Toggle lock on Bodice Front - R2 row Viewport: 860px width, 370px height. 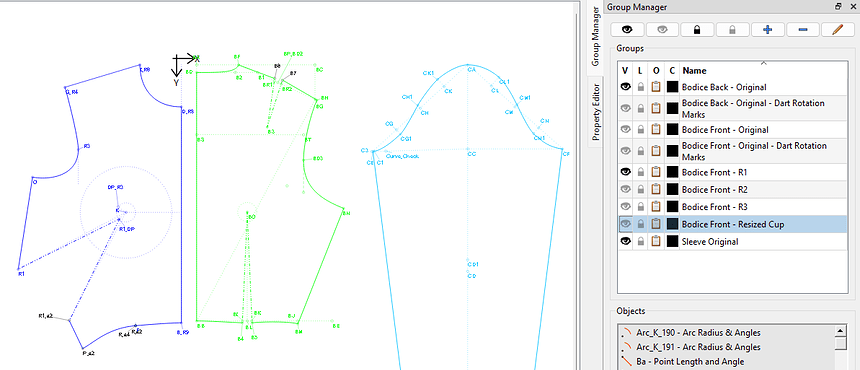click(641, 190)
